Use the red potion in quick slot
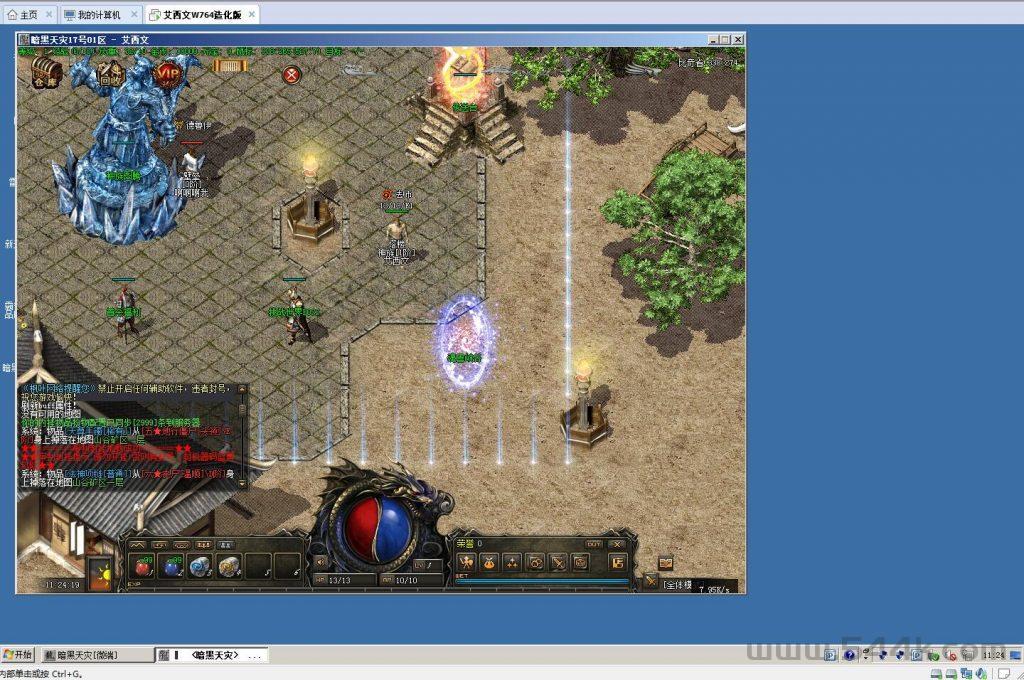Screen dimensions: 1024x680 click(143, 567)
